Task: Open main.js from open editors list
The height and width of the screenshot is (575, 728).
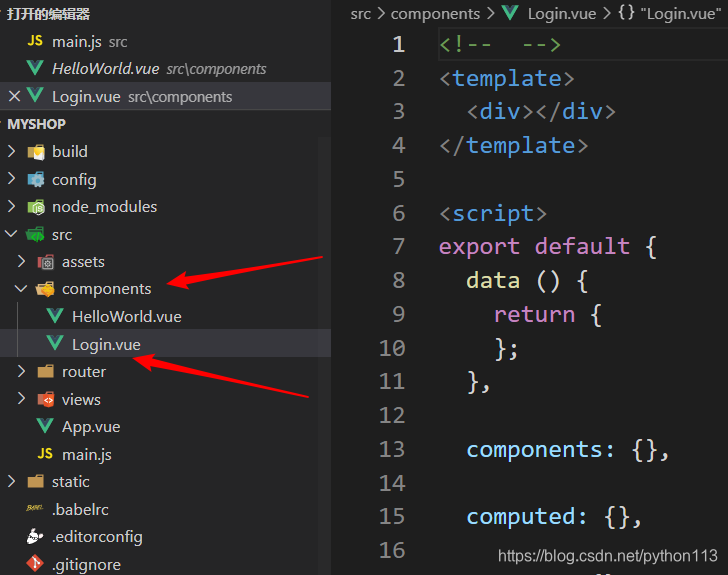Action: click(x=165, y=41)
